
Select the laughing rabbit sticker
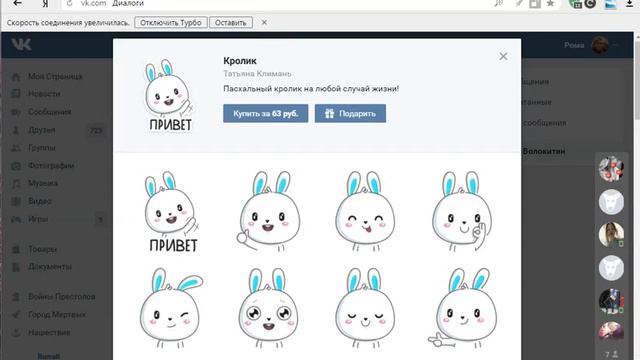coord(365,211)
